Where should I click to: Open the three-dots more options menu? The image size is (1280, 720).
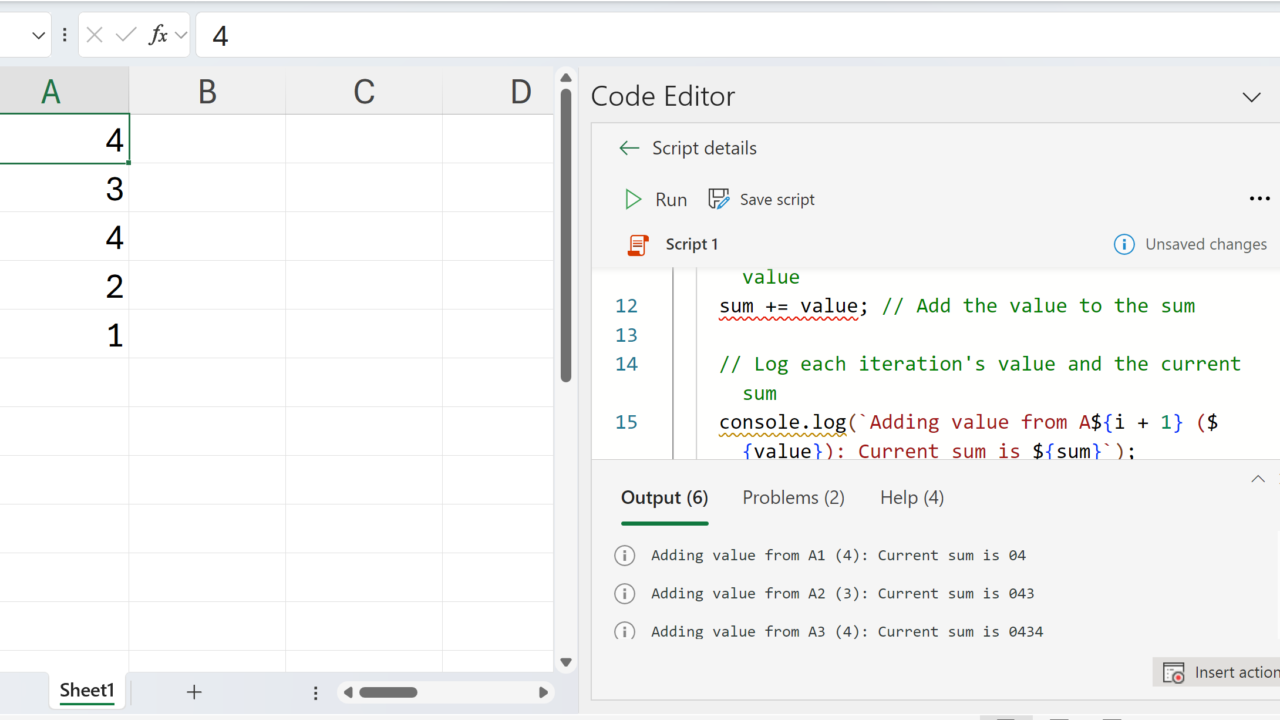pyautogui.click(x=1259, y=199)
